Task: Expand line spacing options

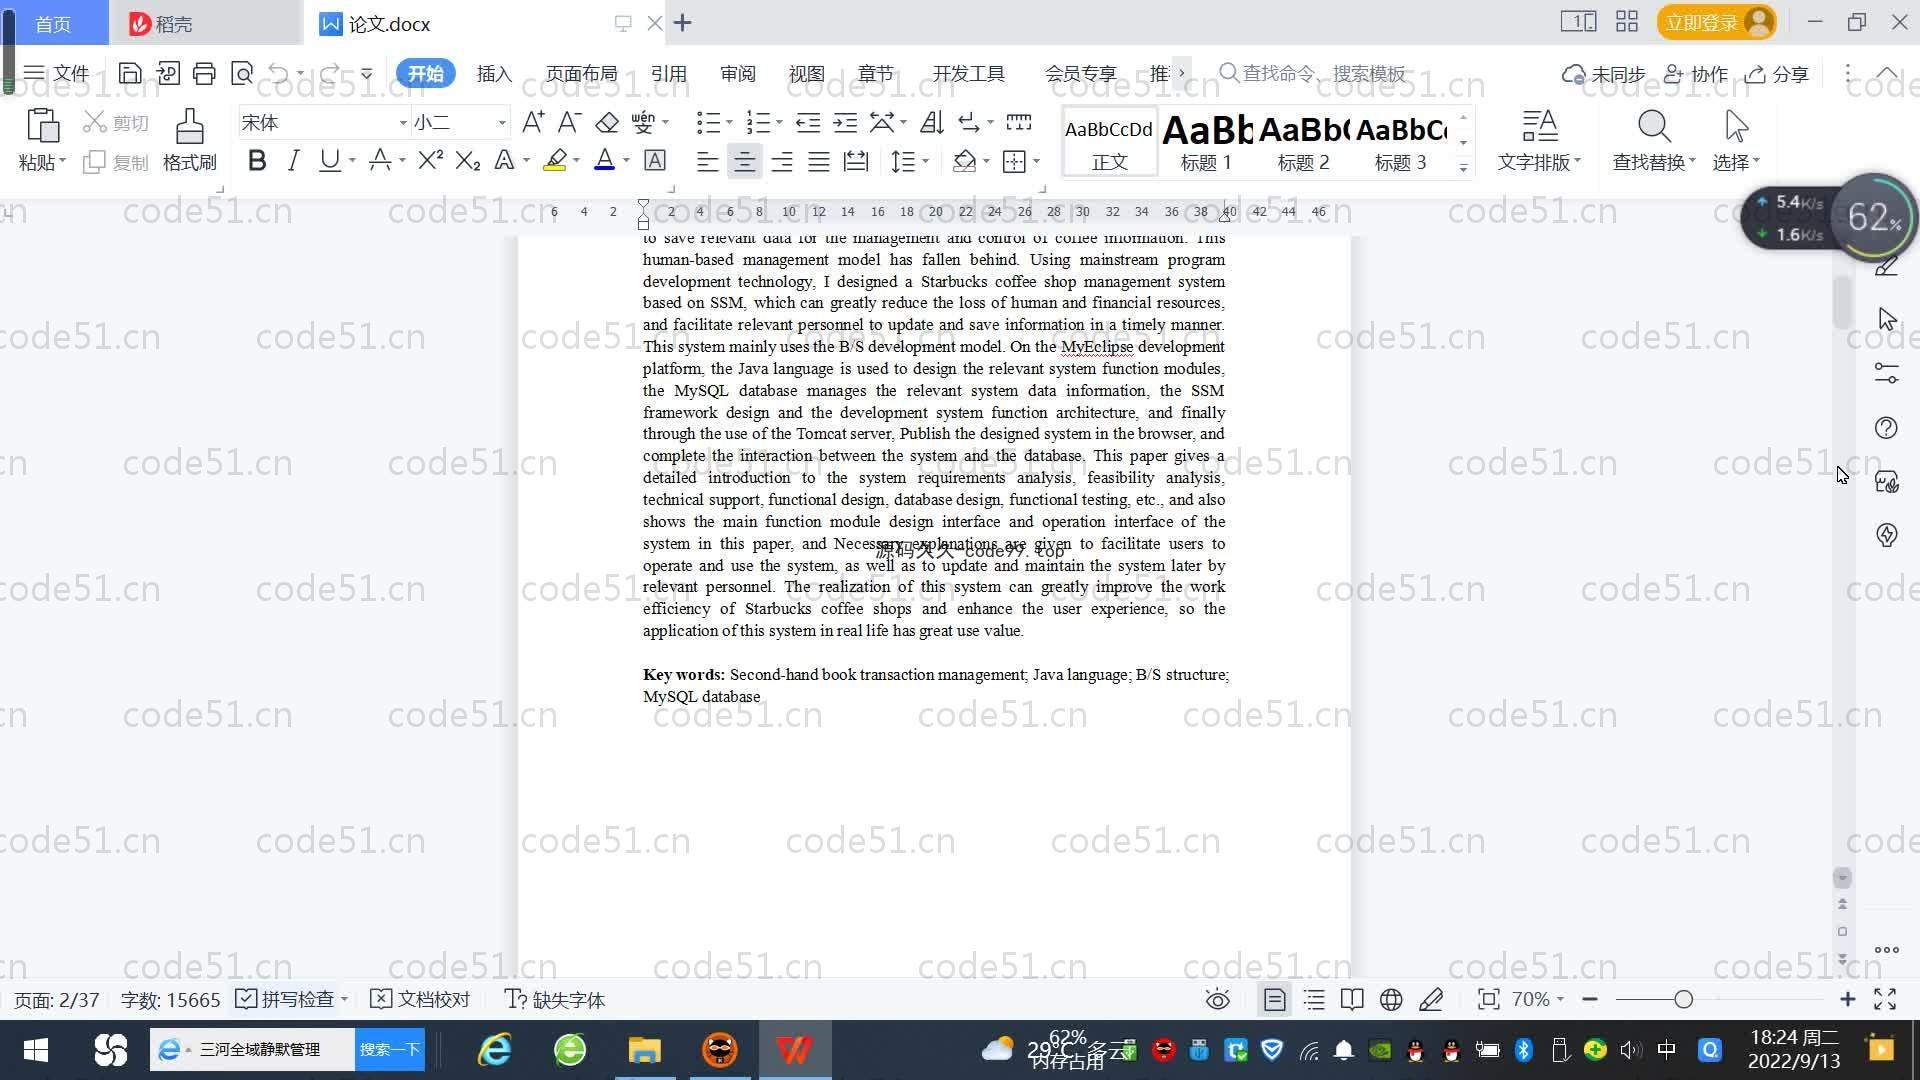Action: (x=926, y=161)
